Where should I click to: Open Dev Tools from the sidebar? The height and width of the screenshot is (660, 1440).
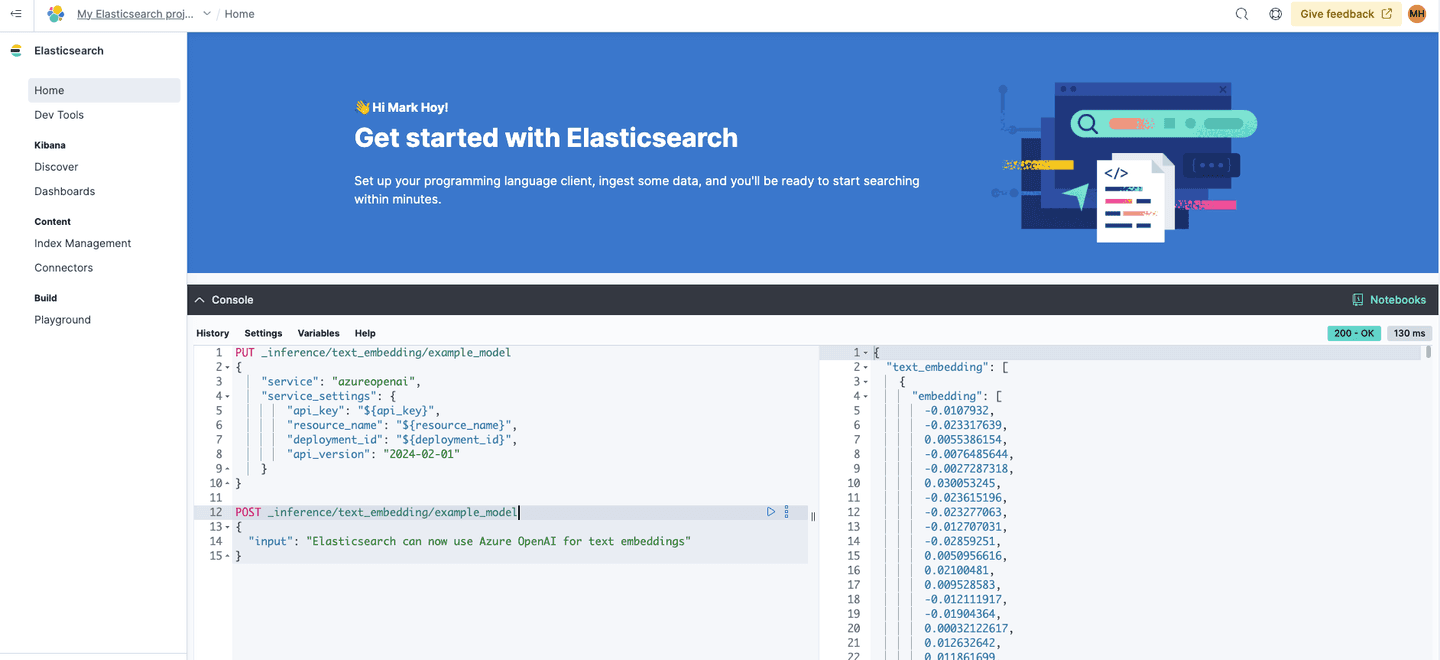pyautogui.click(x=60, y=114)
